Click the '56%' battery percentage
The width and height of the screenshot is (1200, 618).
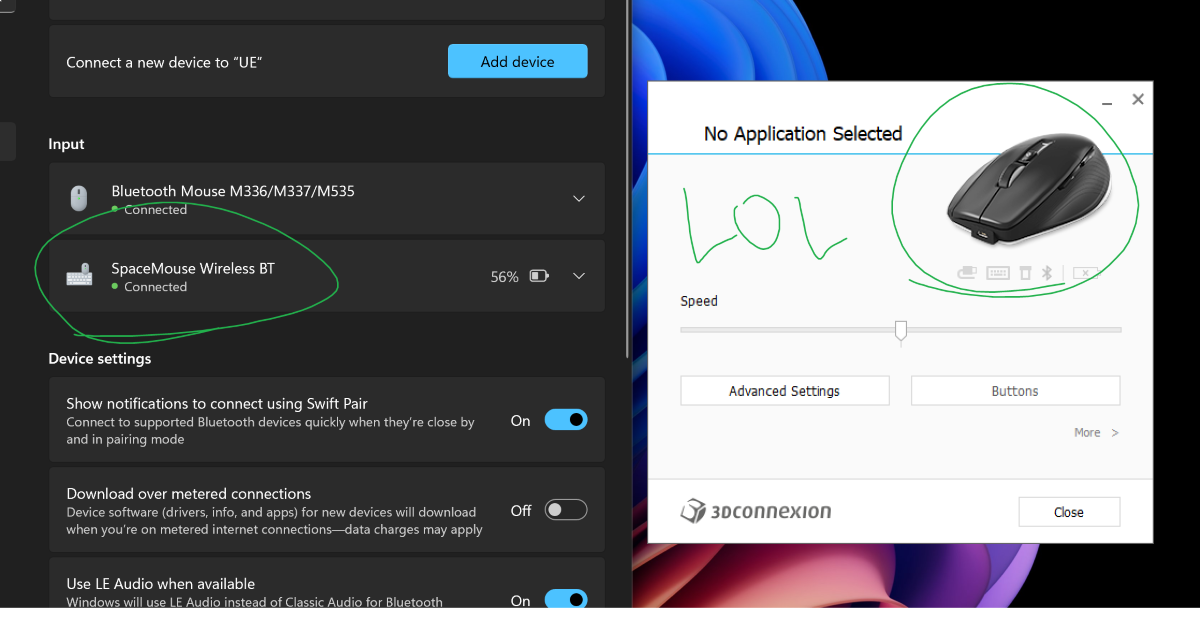click(x=504, y=276)
